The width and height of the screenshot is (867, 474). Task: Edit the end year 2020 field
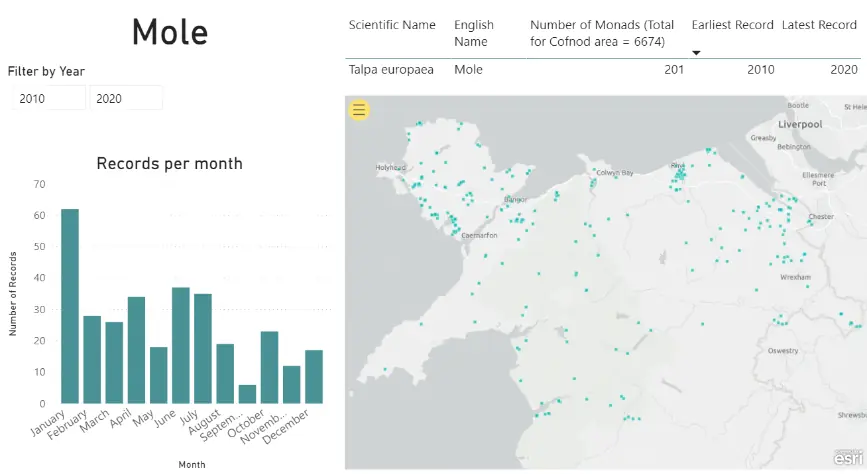[125, 98]
